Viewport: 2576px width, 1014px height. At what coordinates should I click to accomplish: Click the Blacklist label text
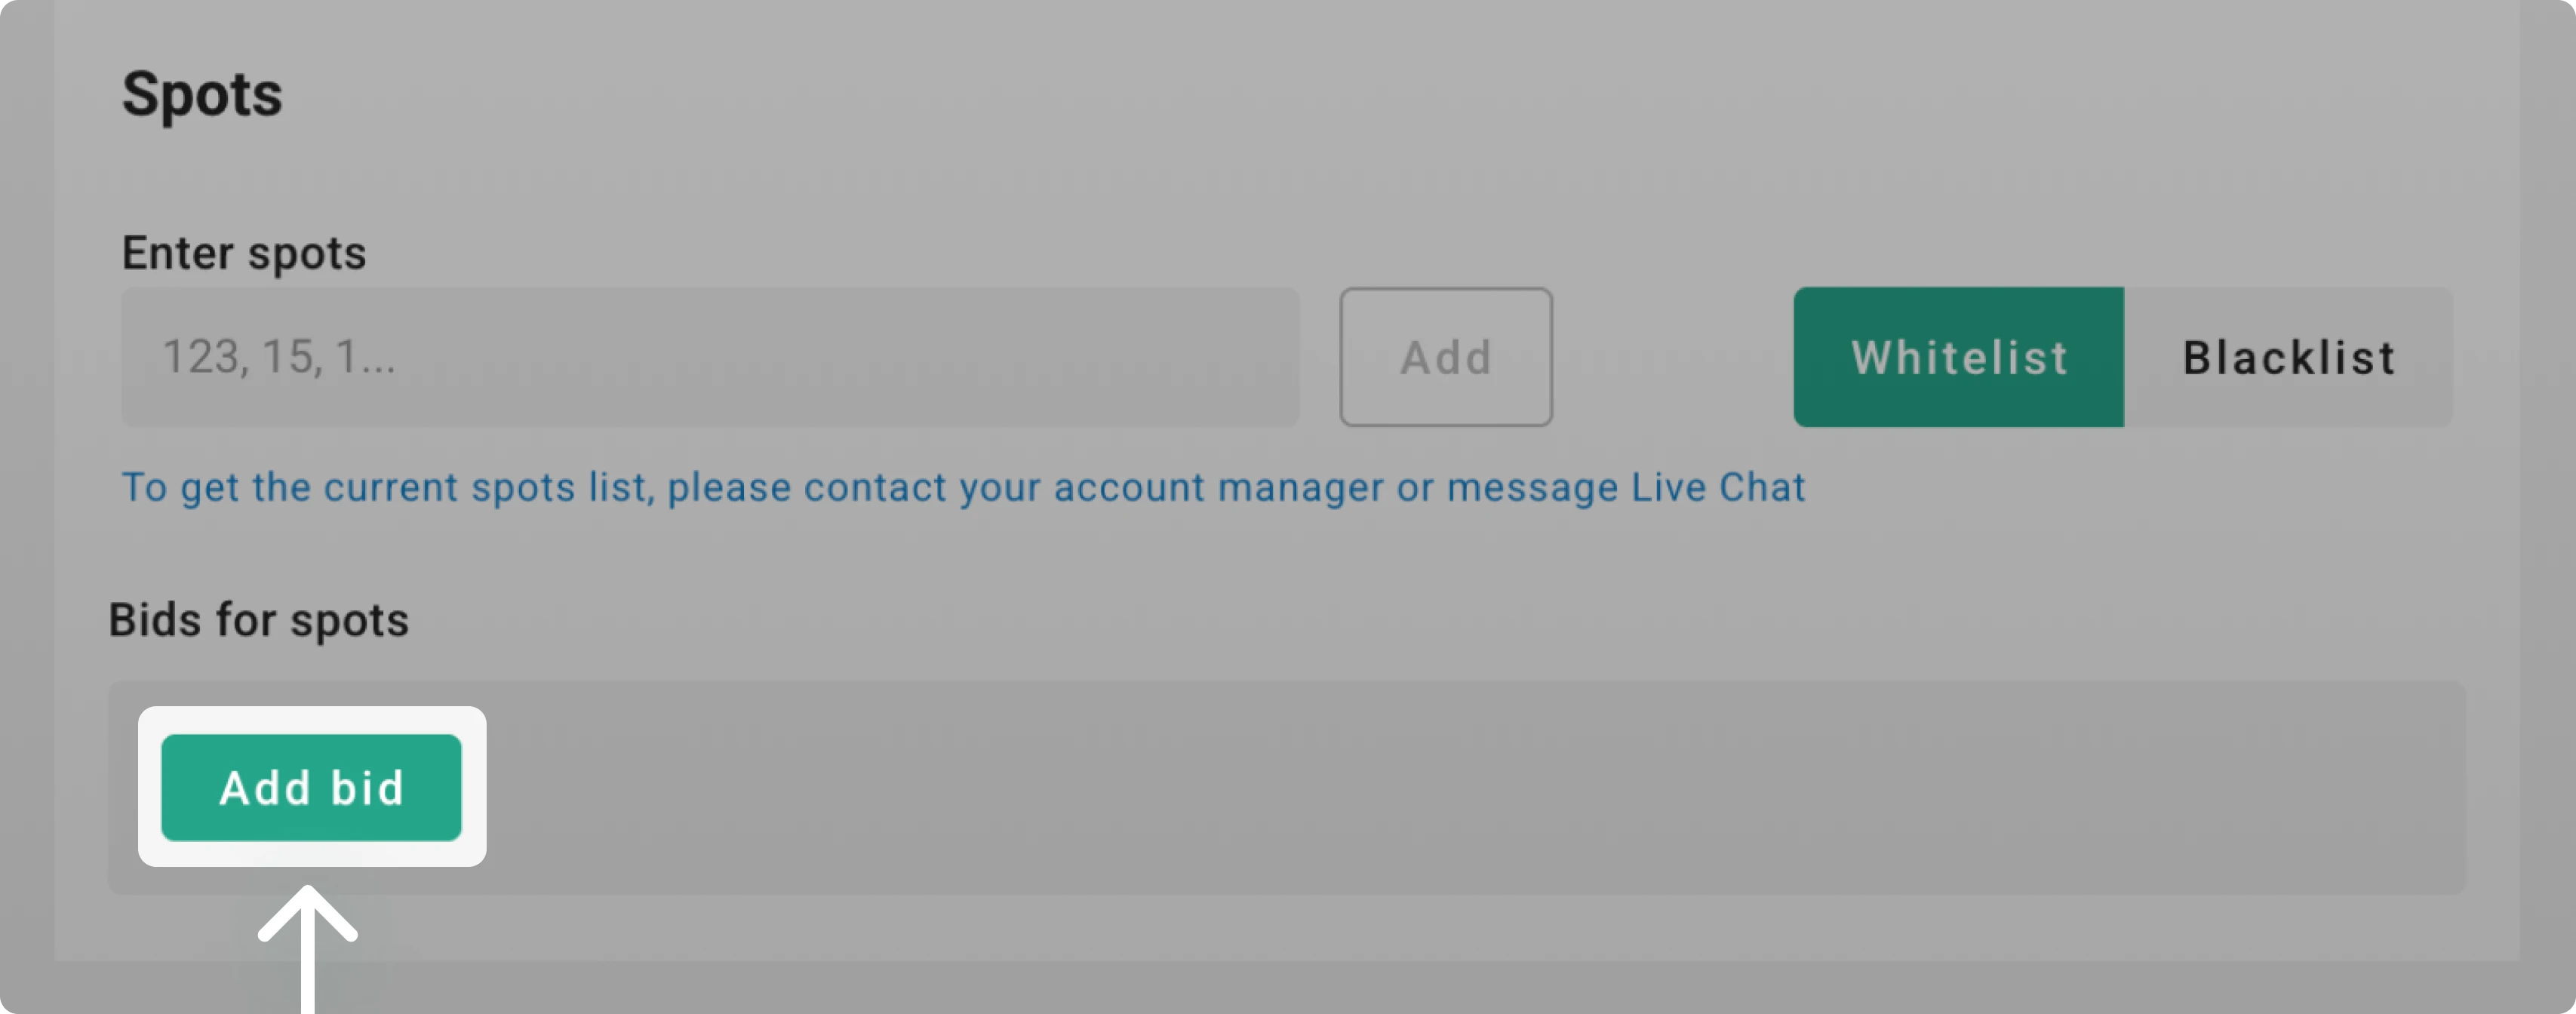point(2289,357)
